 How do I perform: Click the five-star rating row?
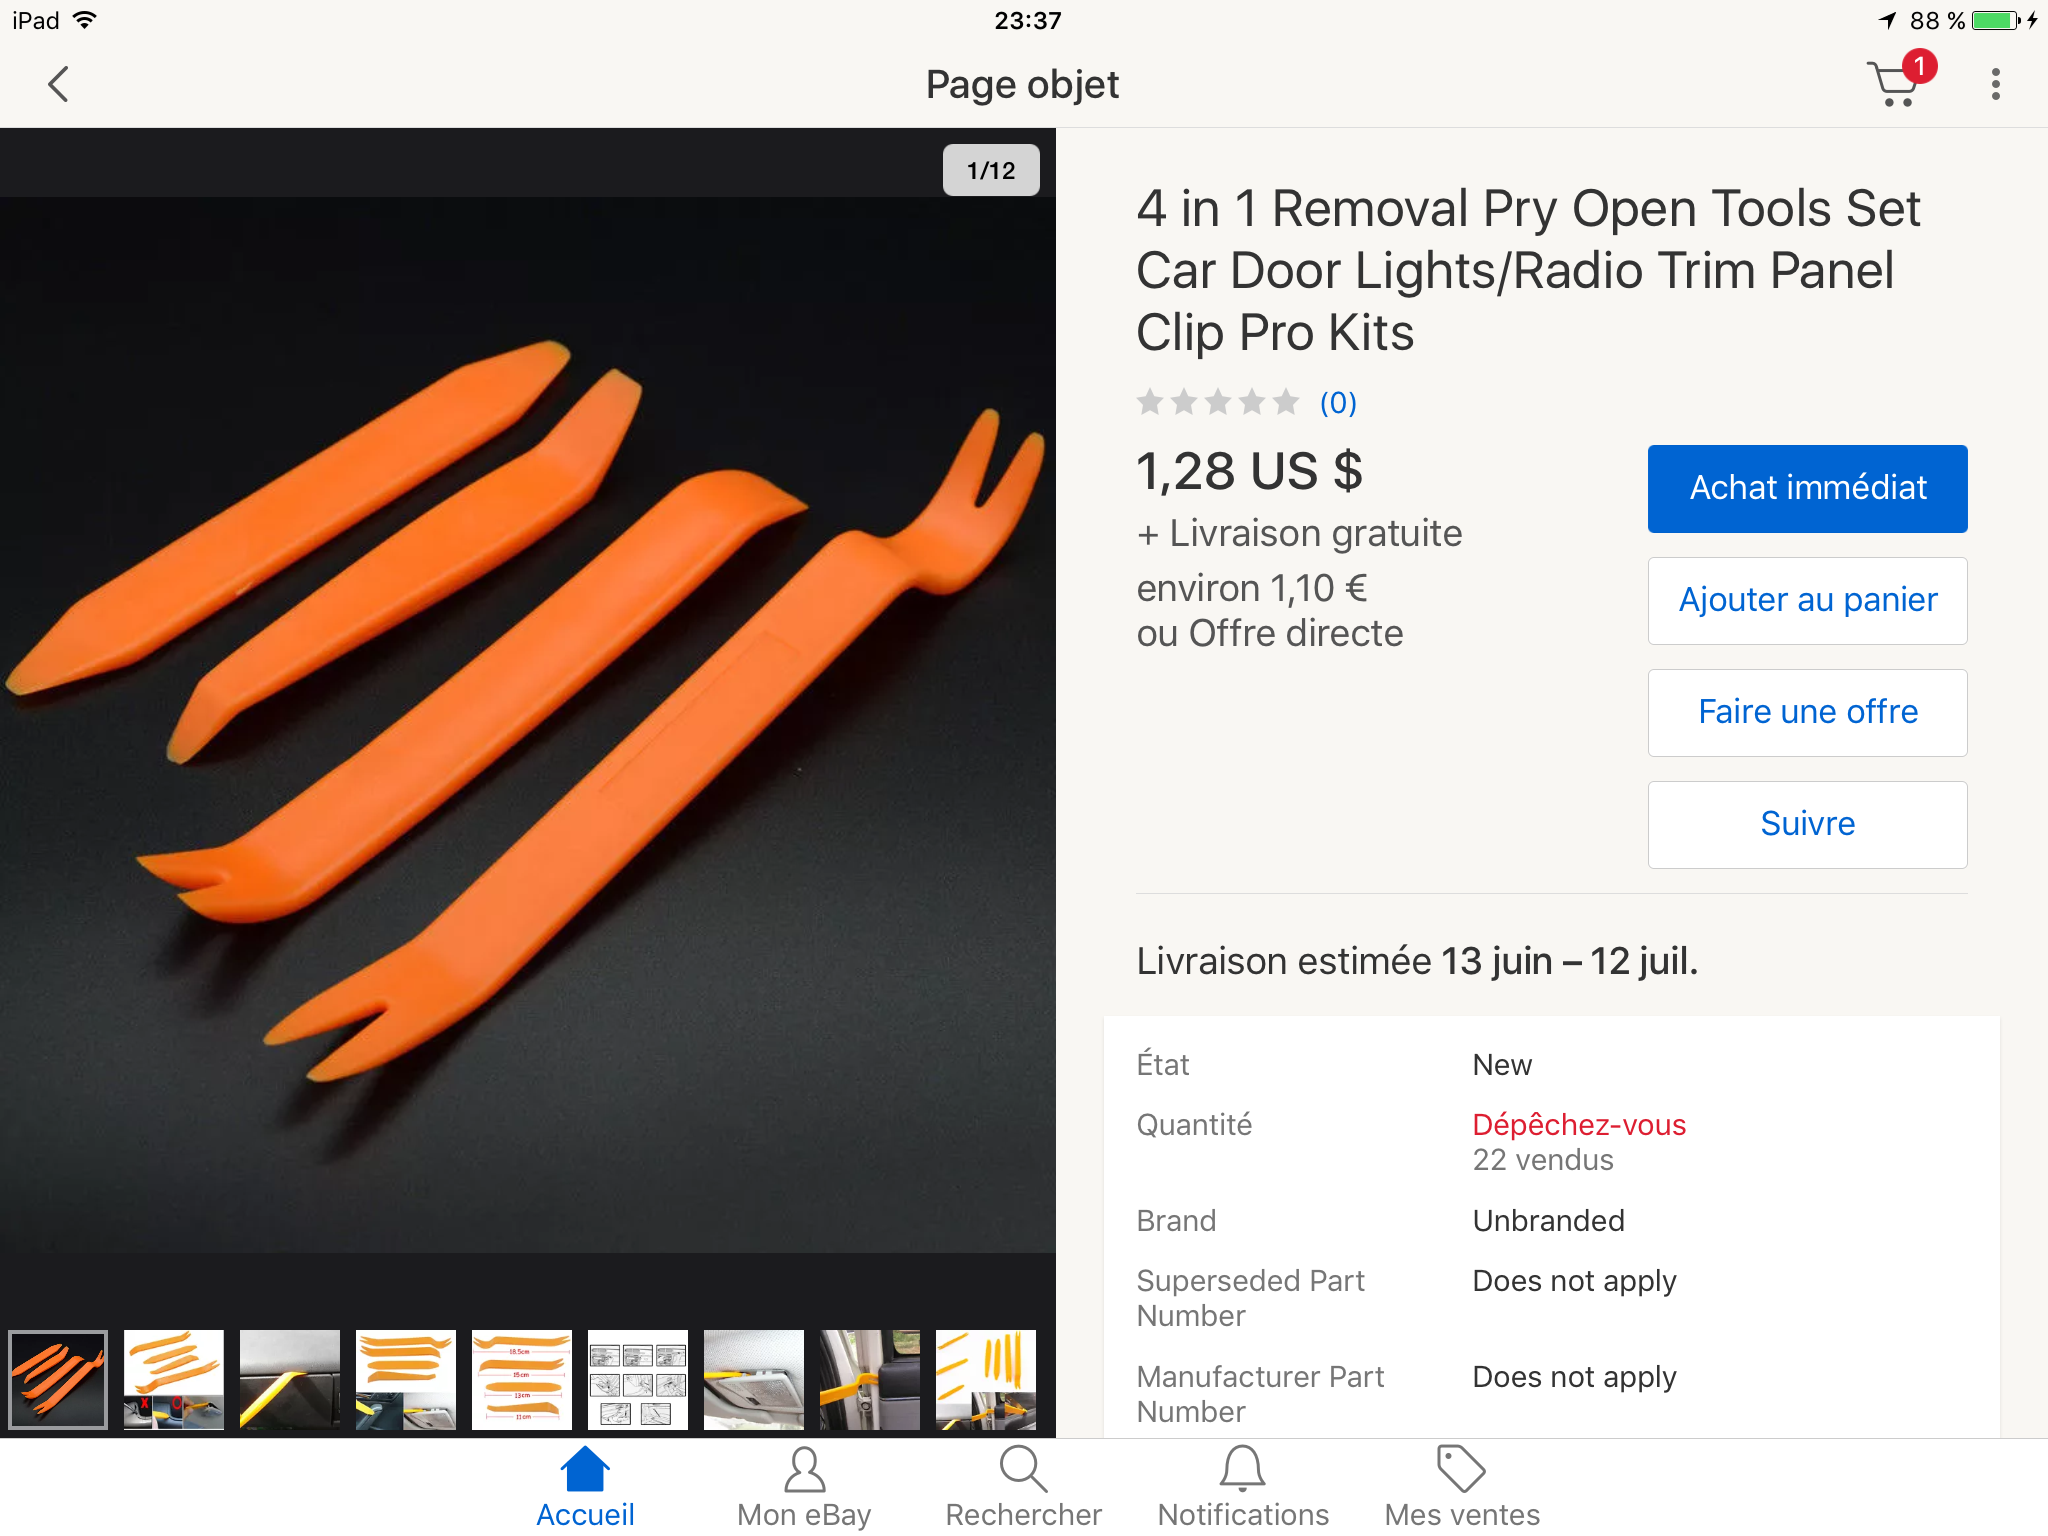pyautogui.click(x=1218, y=403)
